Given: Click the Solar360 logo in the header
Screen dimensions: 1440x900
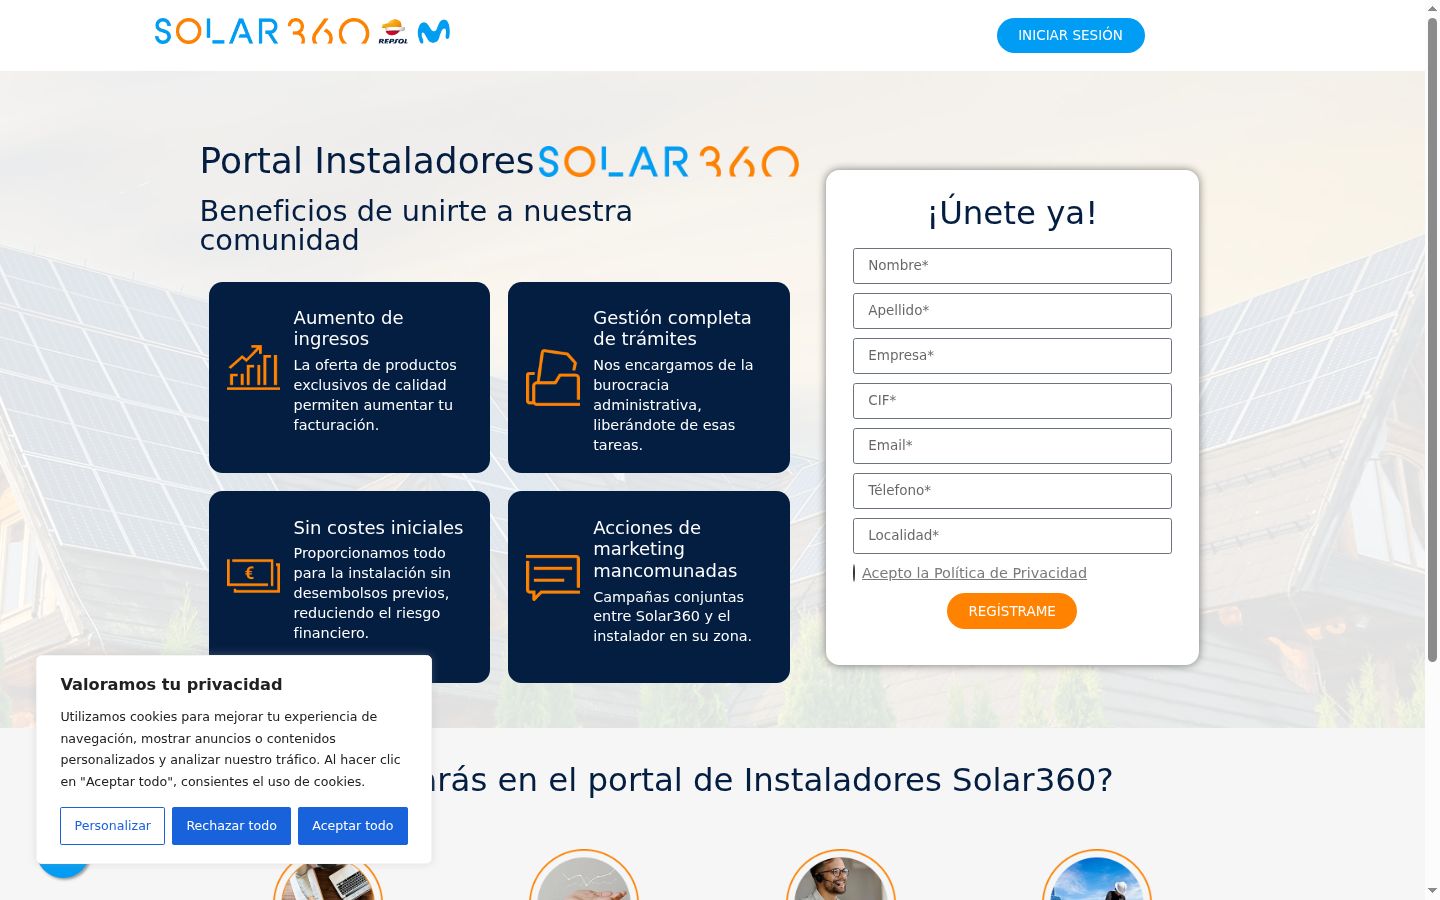Looking at the screenshot, I should pos(262,31).
